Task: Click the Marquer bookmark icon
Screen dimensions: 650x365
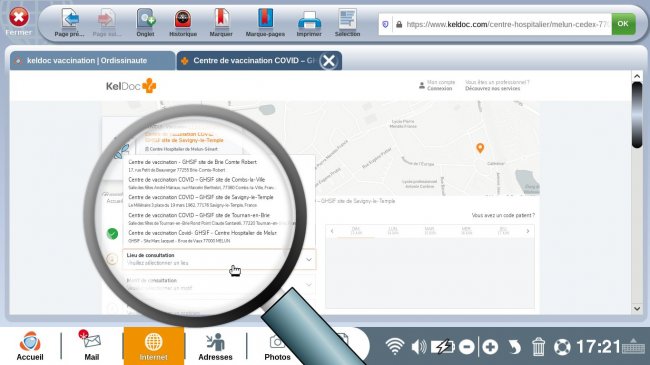Action: [221, 19]
